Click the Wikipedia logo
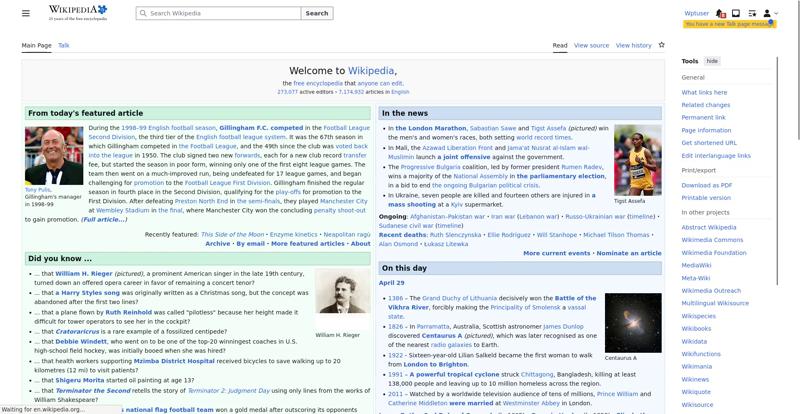 pyautogui.click(x=77, y=13)
